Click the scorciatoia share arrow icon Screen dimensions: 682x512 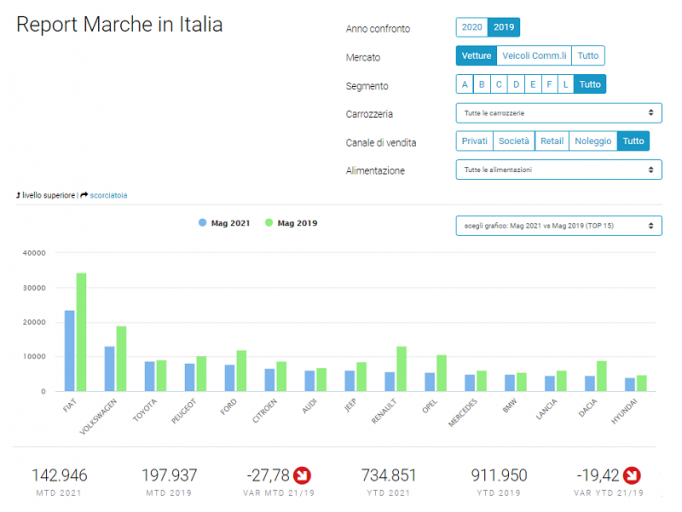pos(84,195)
